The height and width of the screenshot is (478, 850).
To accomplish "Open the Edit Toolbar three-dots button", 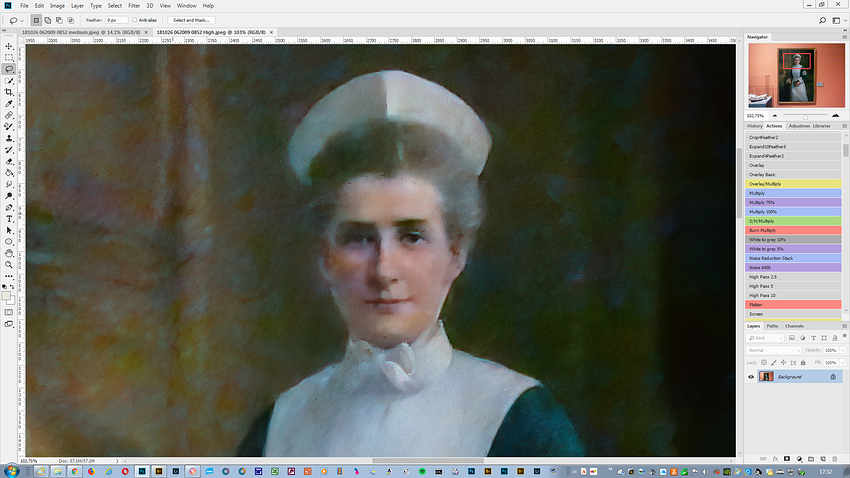I will [9, 276].
